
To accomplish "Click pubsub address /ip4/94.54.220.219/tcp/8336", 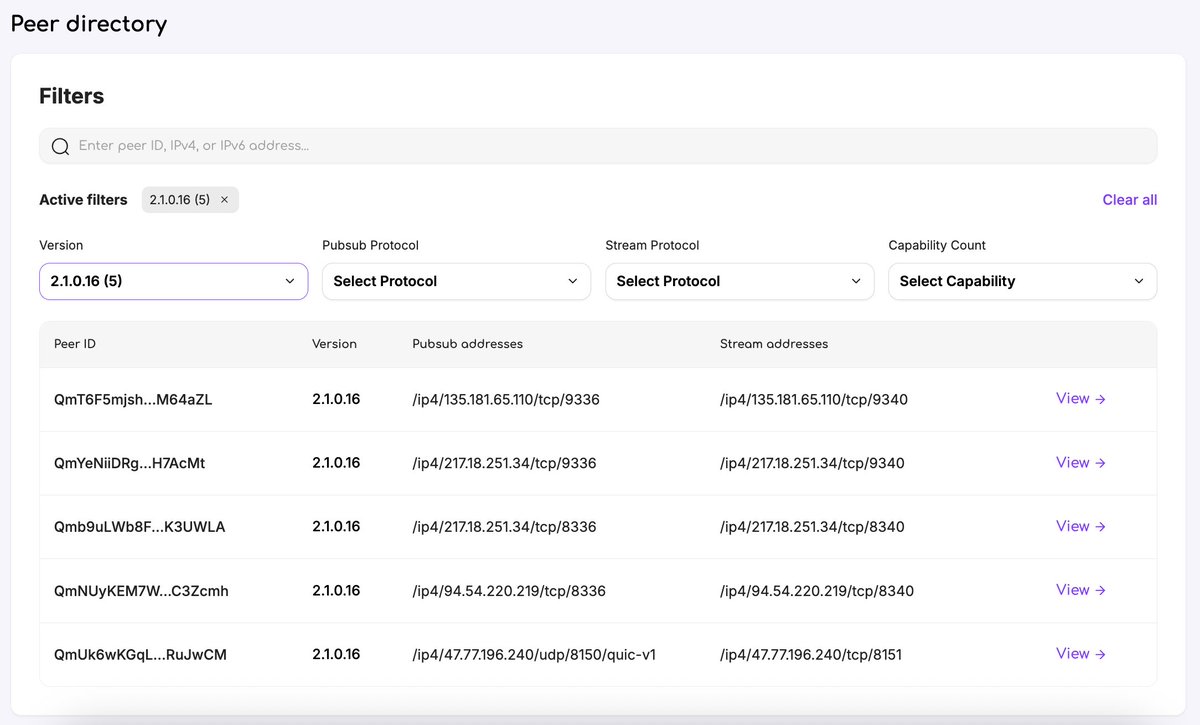I will pyautogui.click(x=509, y=591).
